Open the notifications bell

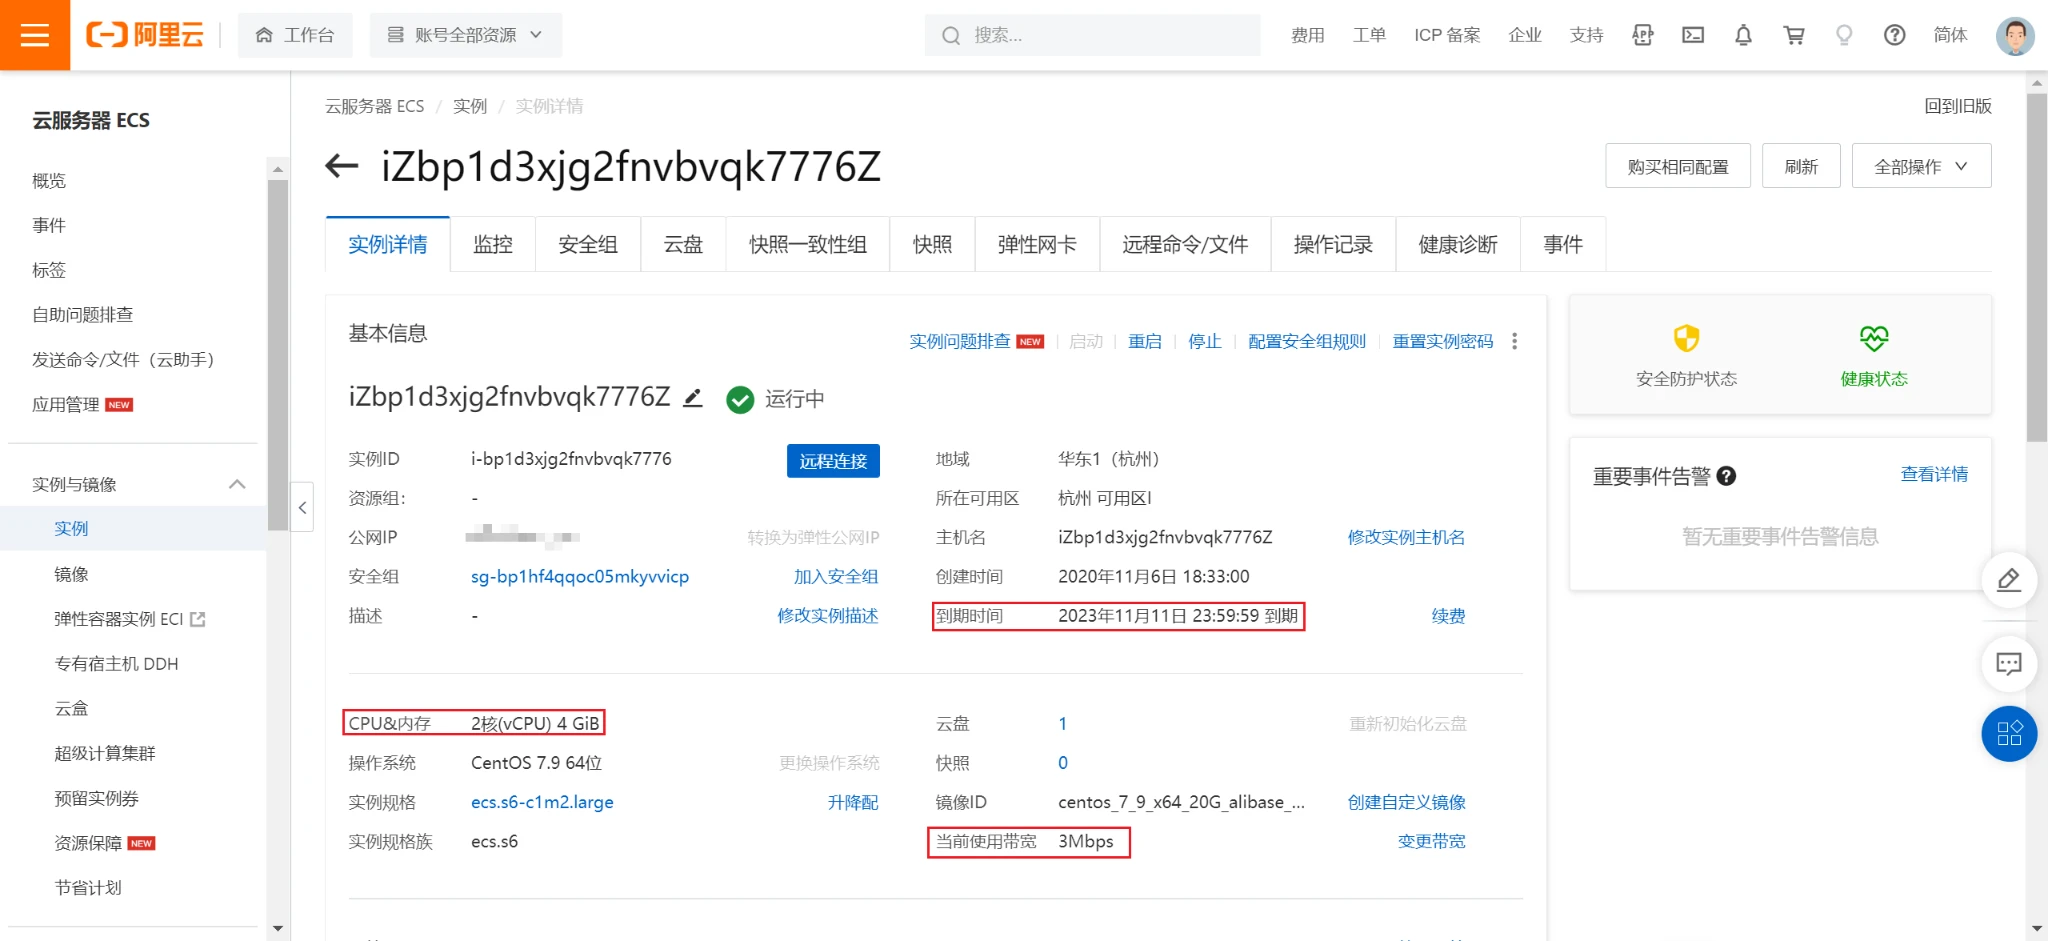(1743, 35)
